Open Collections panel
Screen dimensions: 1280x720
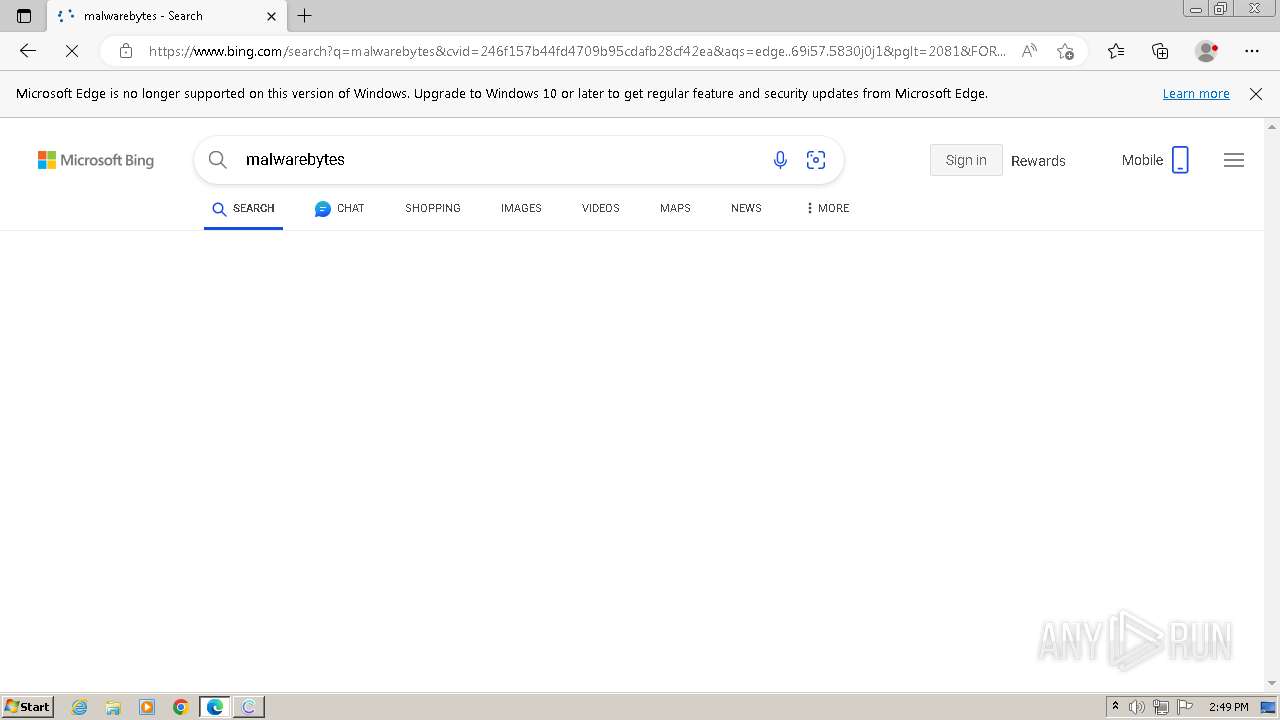1160,51
